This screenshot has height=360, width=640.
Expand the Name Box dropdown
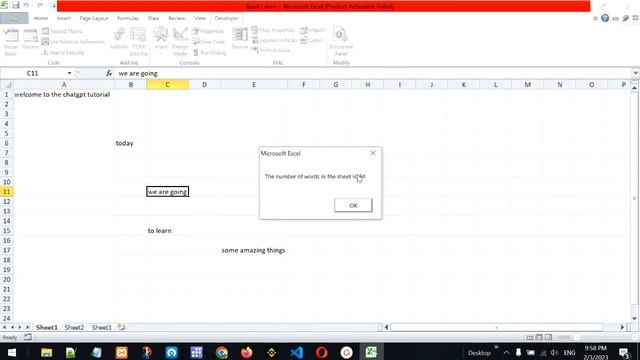coord(69,73)
